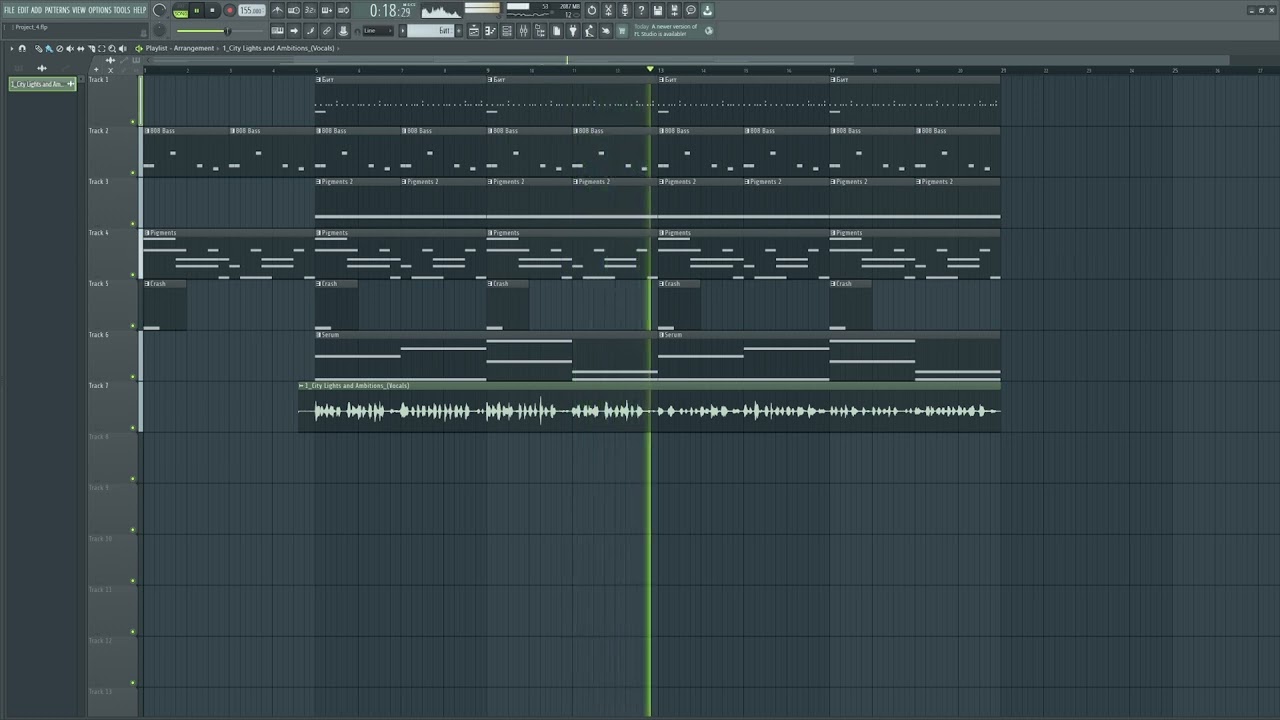
Task: Mute Track 2 with its green LED
Action: tap(133, 172)
